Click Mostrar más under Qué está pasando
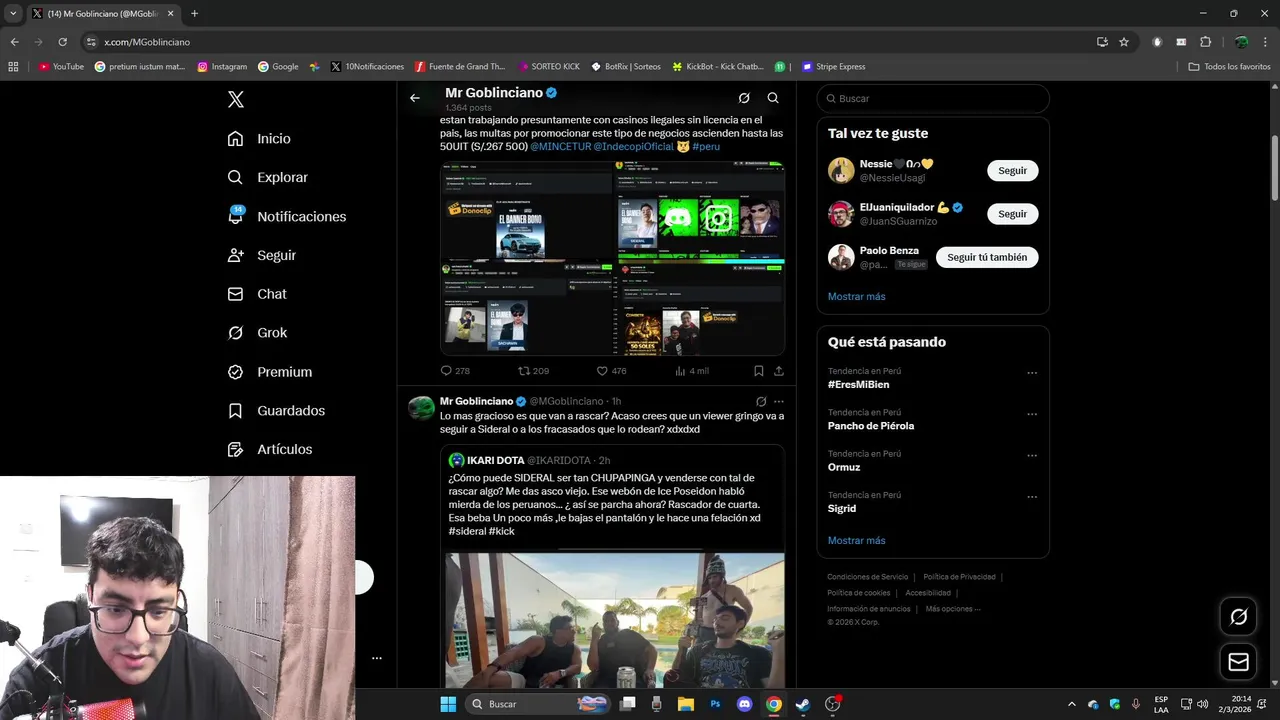Image resolution: width=1280 pixels, height=720 pixels. 856,540
